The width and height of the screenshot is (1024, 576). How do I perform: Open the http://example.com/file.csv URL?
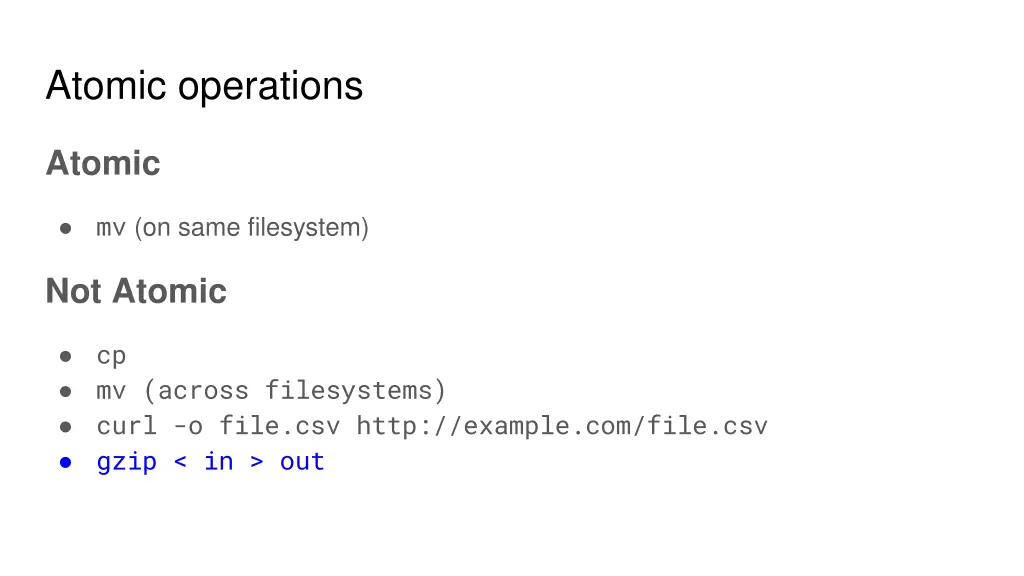pos(562,426)
